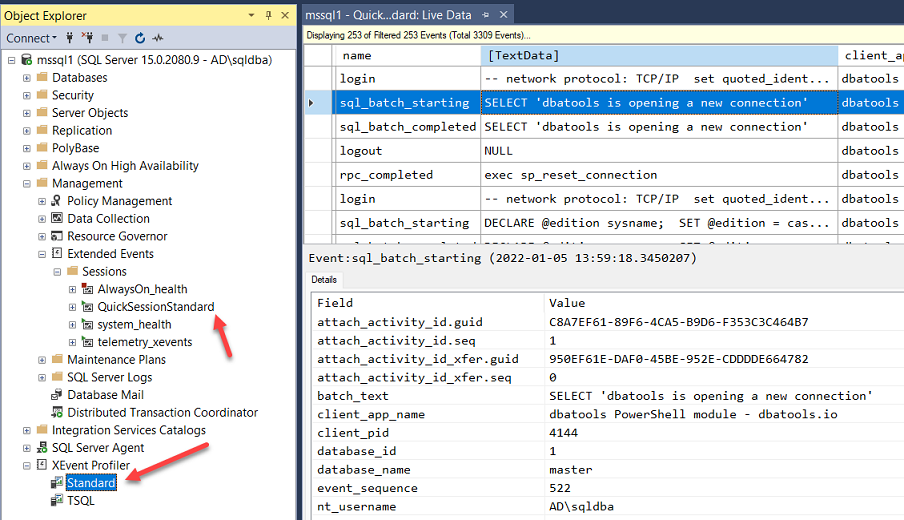
Task: Click the row selector arrow for sql_batch_starting
Action: (x=312, y=103)
